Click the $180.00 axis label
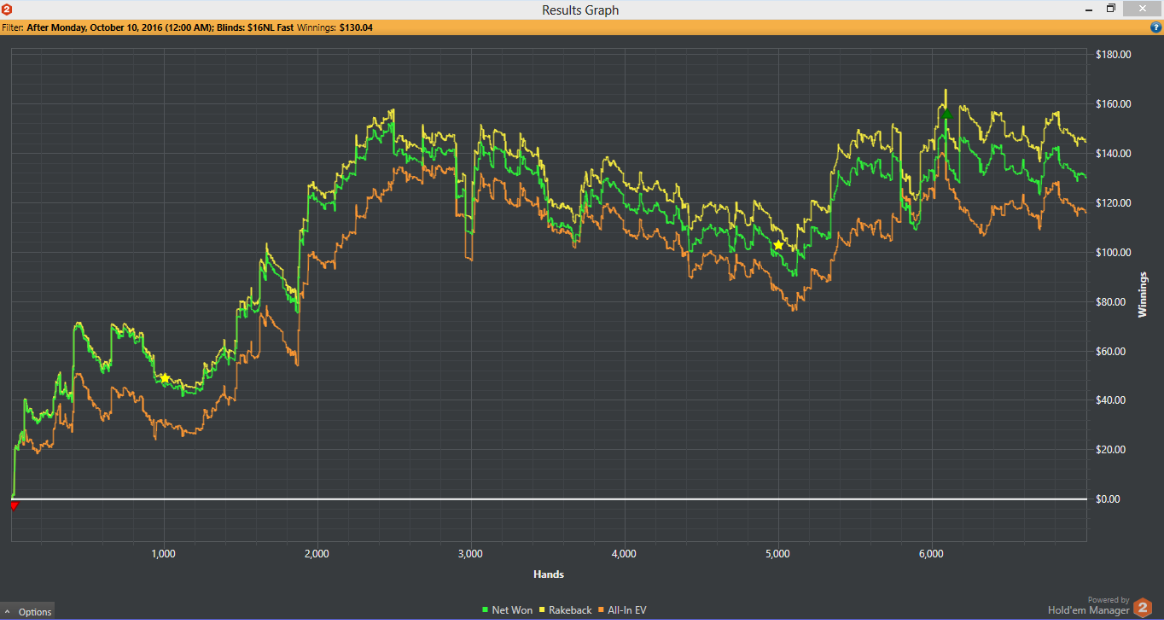Viewport: 1164px width, 620px height. [x=1113, y=54]
